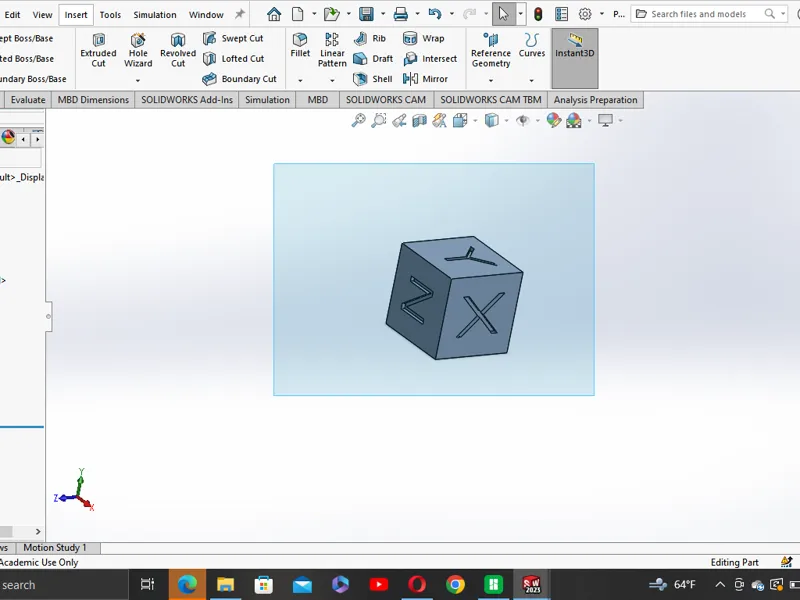Switch to the SOLIDWORKS CAM TBM tab
Viewport: 800px width, 600px height.
tap(491, 100)
